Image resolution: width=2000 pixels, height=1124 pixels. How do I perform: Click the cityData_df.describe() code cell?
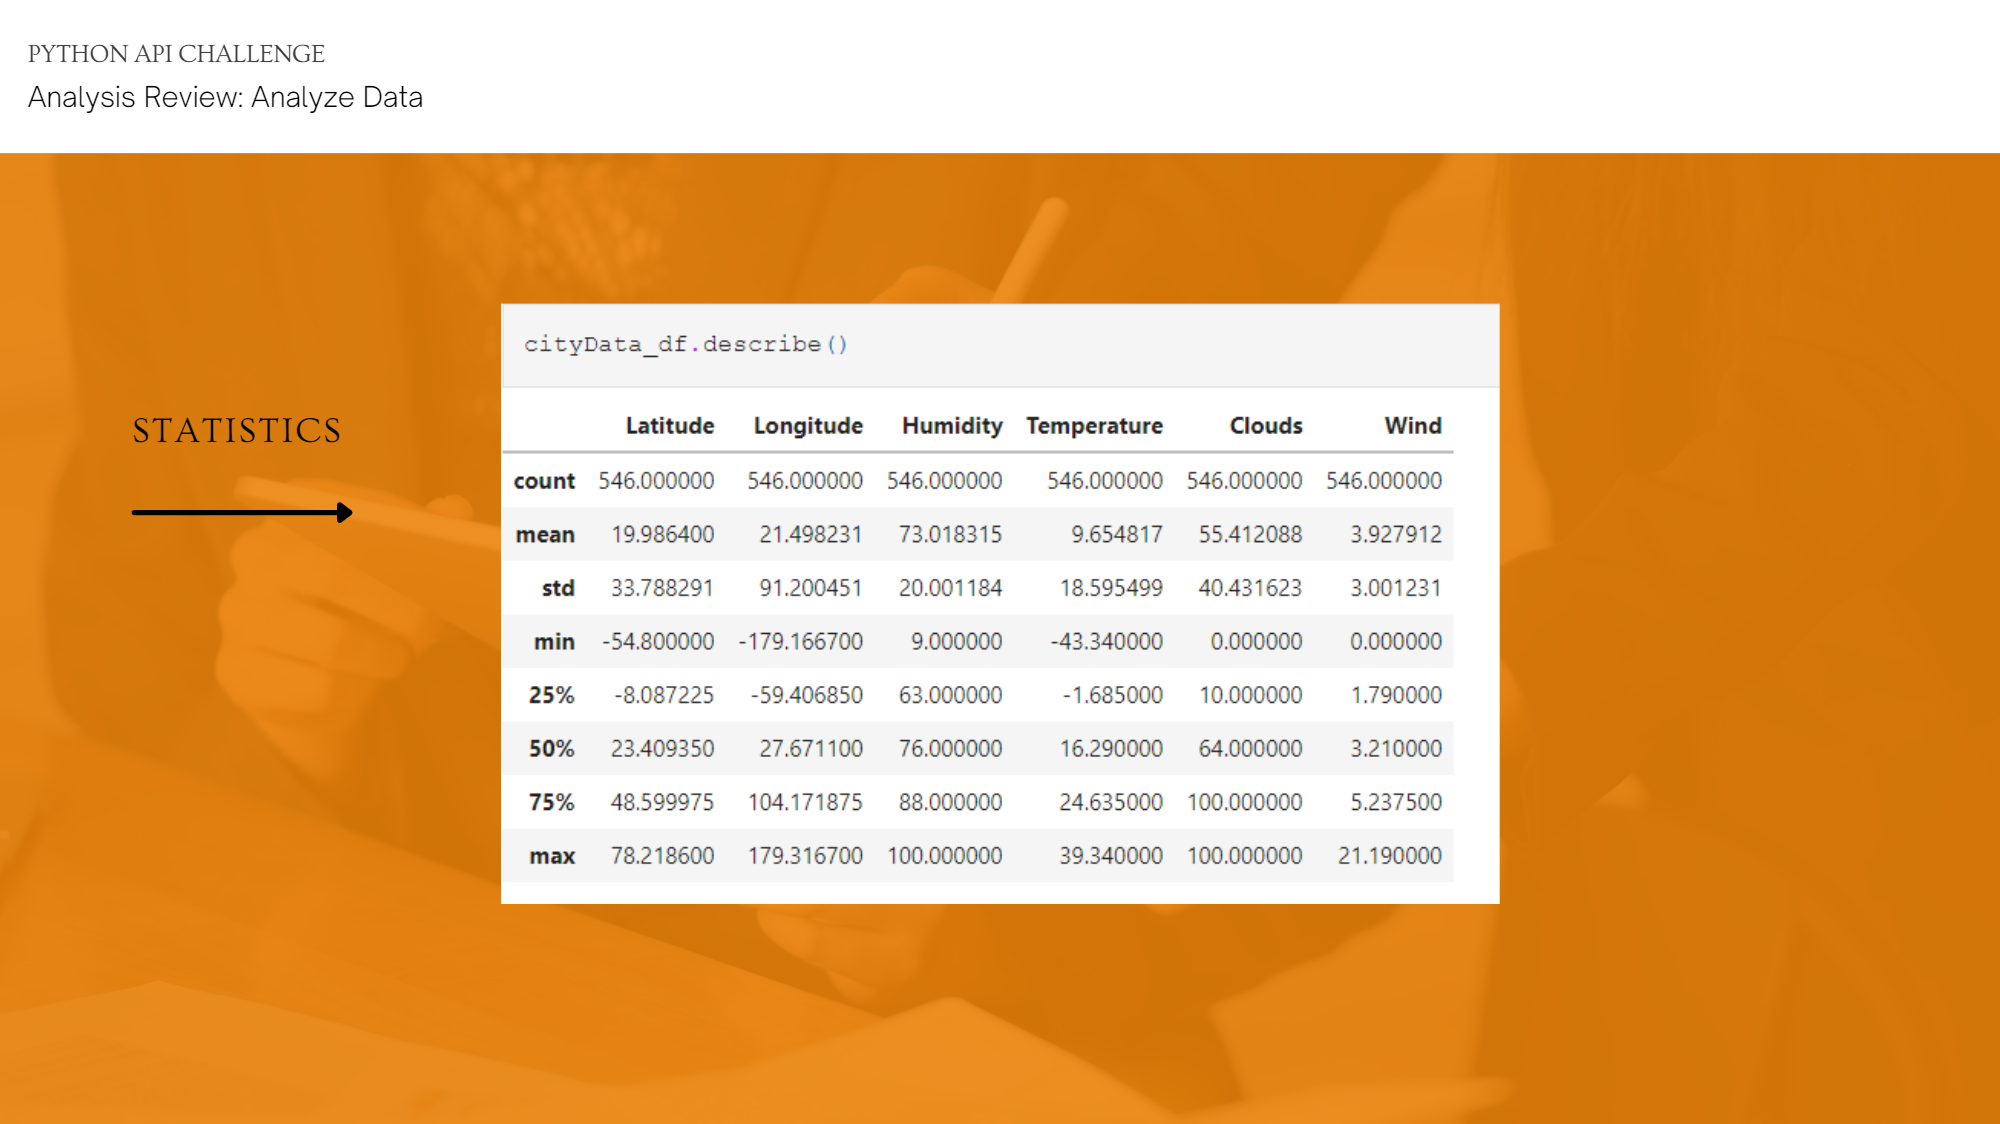(686, 345)
